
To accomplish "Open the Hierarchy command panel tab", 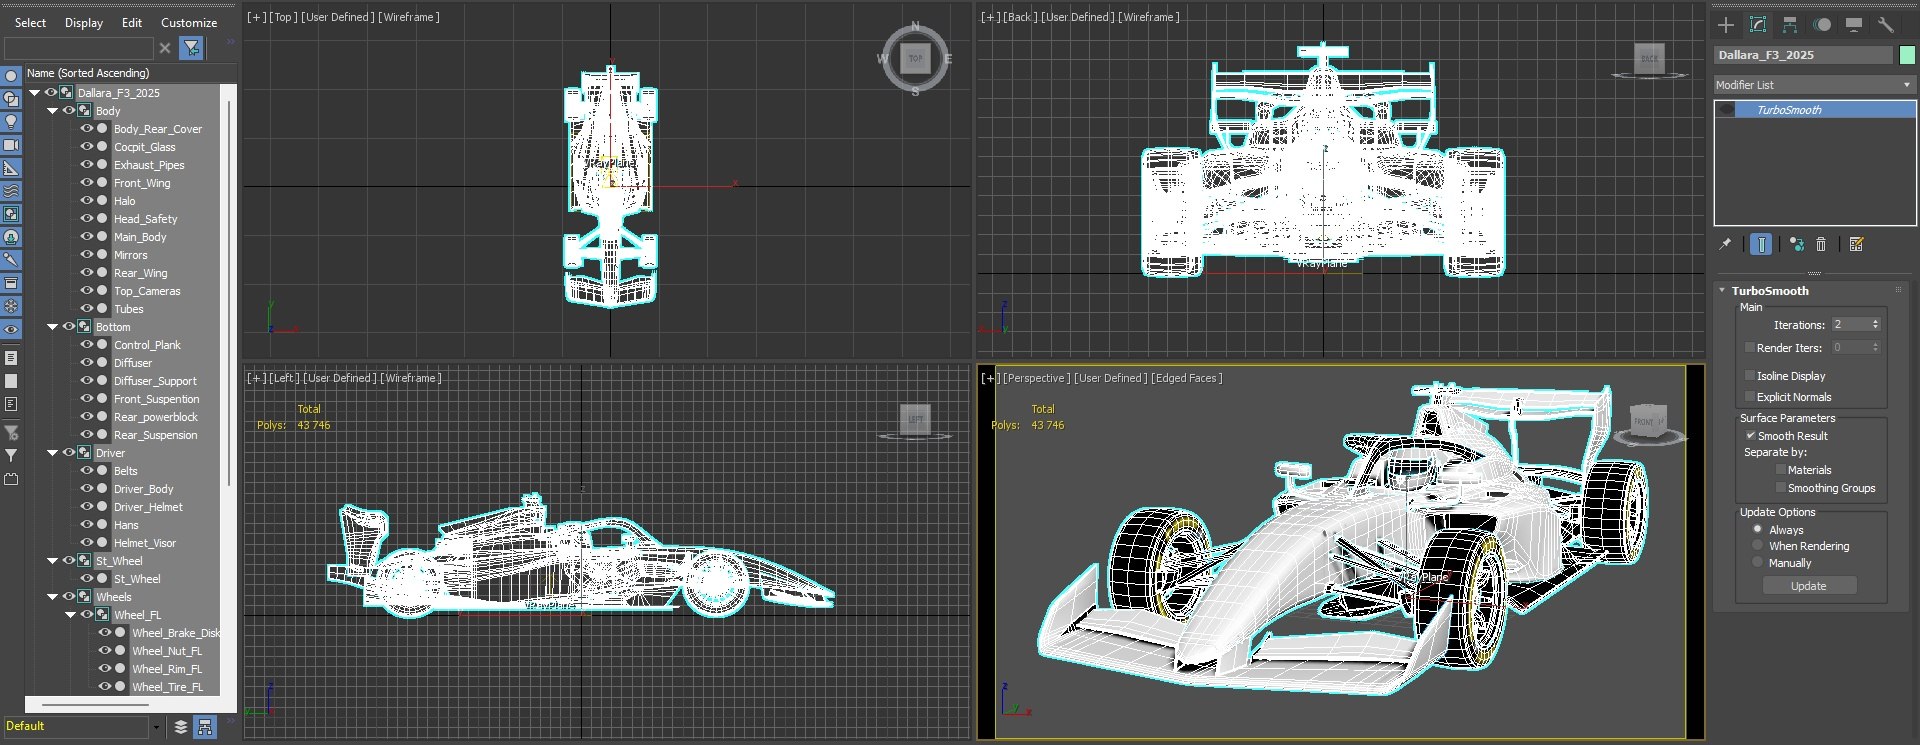I will 1790,25.
